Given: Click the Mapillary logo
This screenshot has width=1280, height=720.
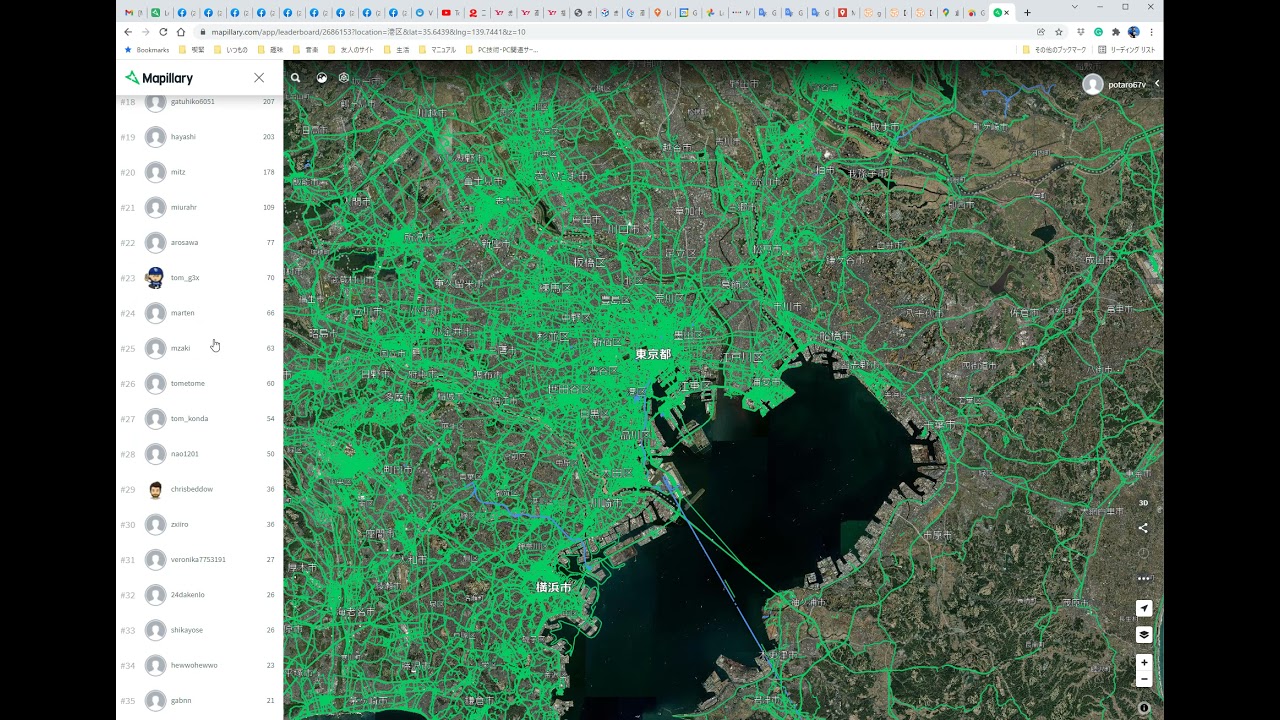Looking at the screenshot, I should coord(159,78).
